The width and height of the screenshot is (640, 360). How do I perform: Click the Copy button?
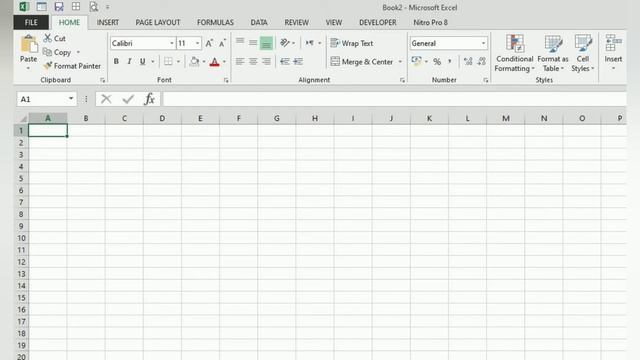tap(57, 52)
